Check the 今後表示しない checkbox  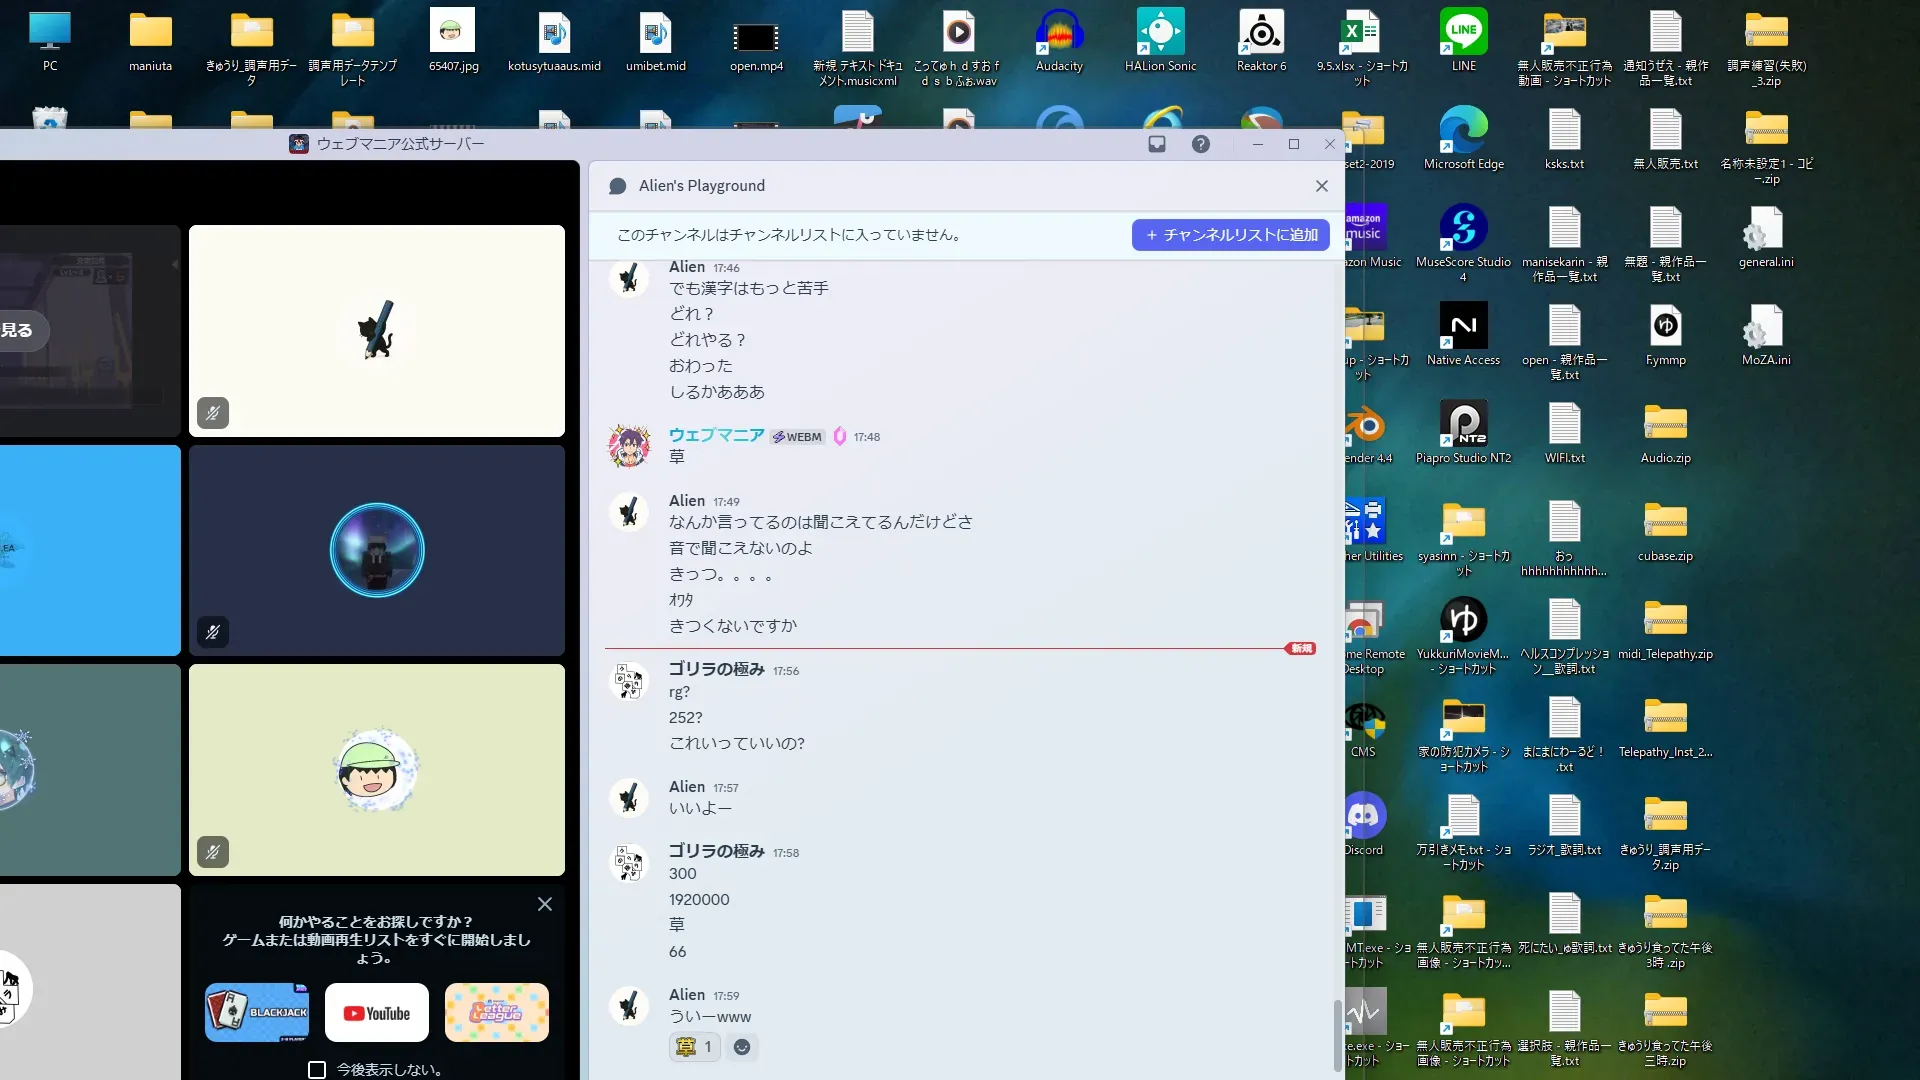tap(317, 1070)
